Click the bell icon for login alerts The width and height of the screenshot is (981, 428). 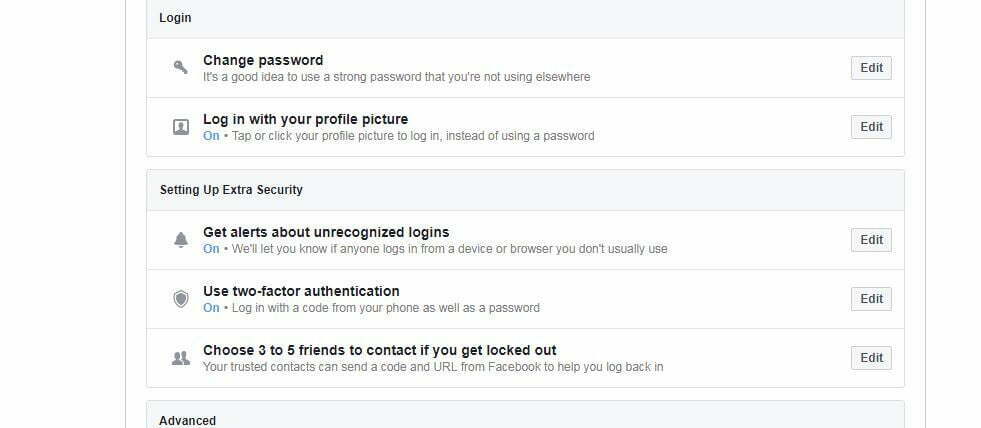pos(181,240)
